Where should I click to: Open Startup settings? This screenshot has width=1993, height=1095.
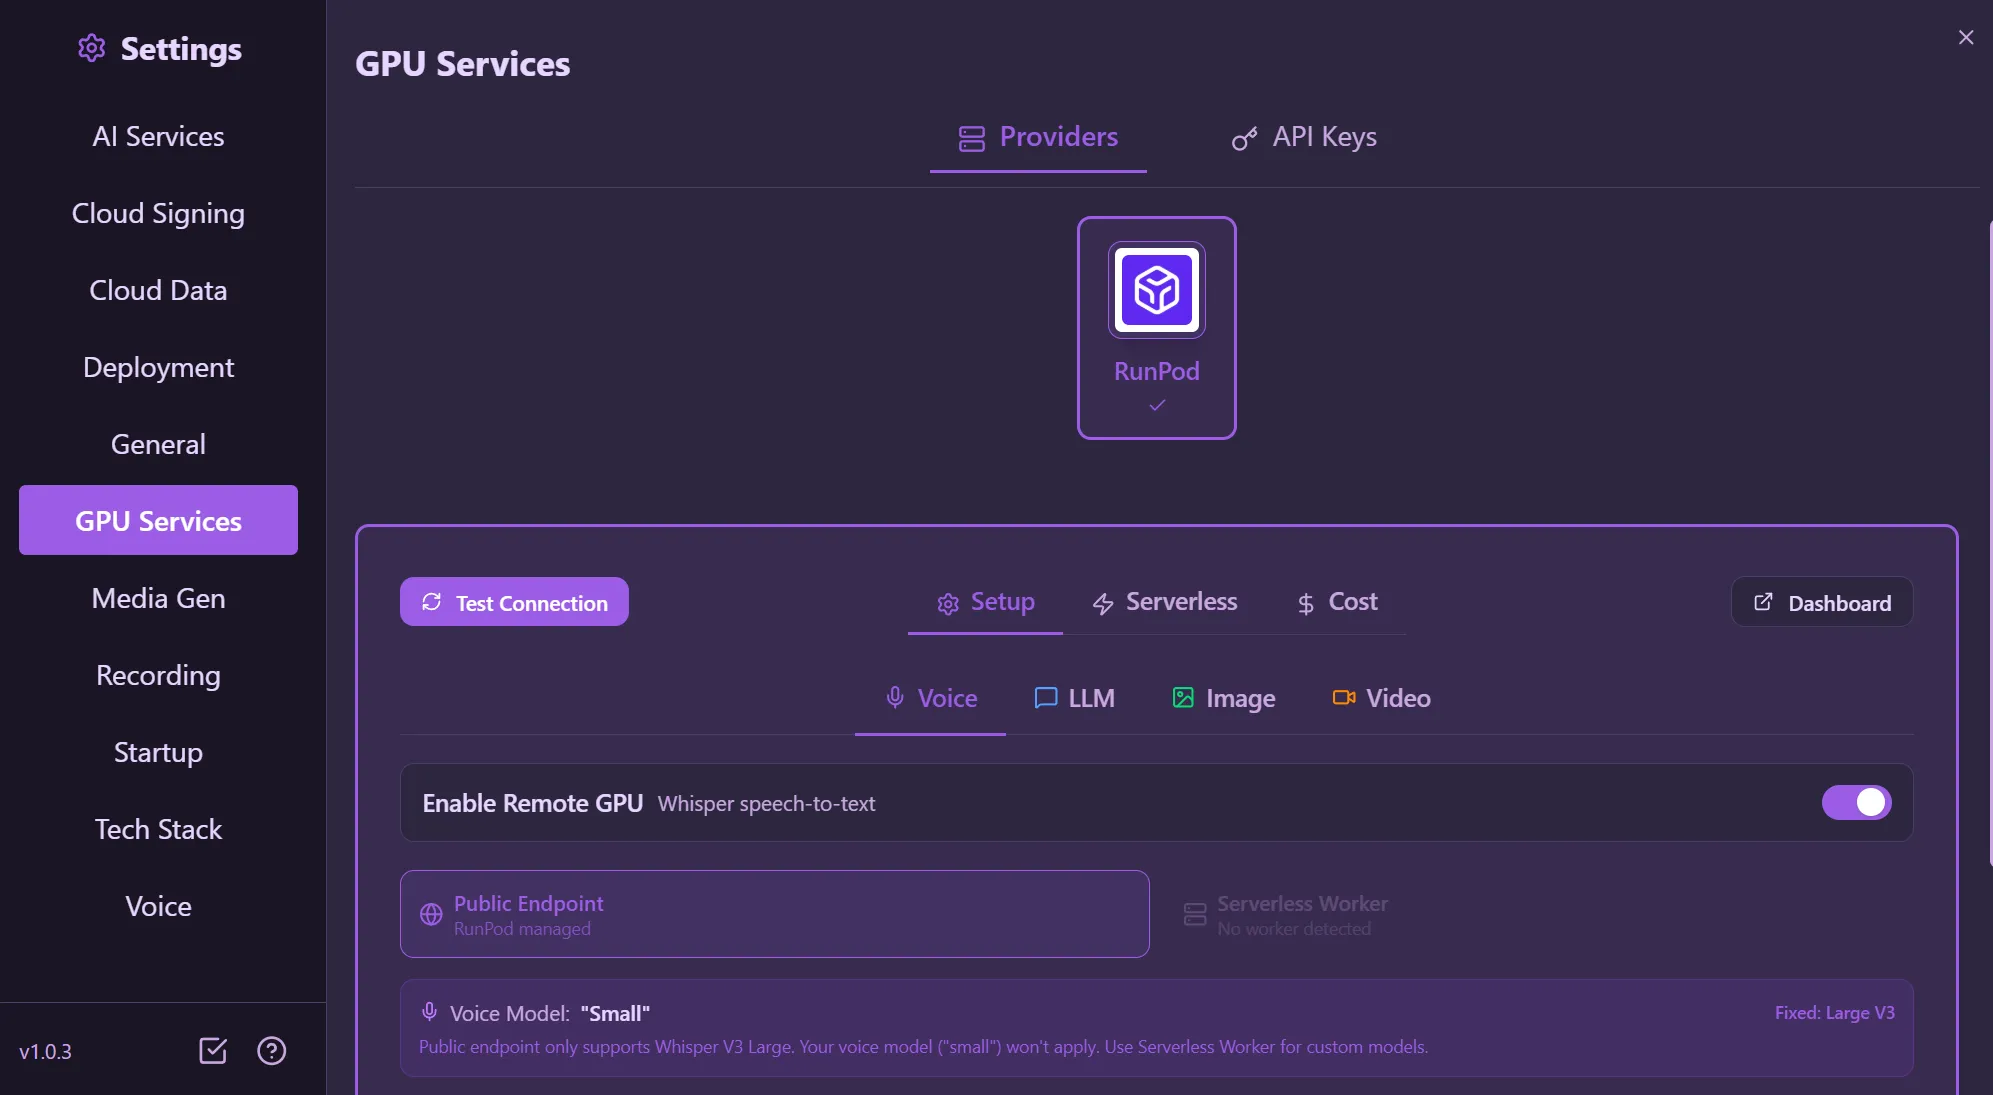click(x=158, y=752)
